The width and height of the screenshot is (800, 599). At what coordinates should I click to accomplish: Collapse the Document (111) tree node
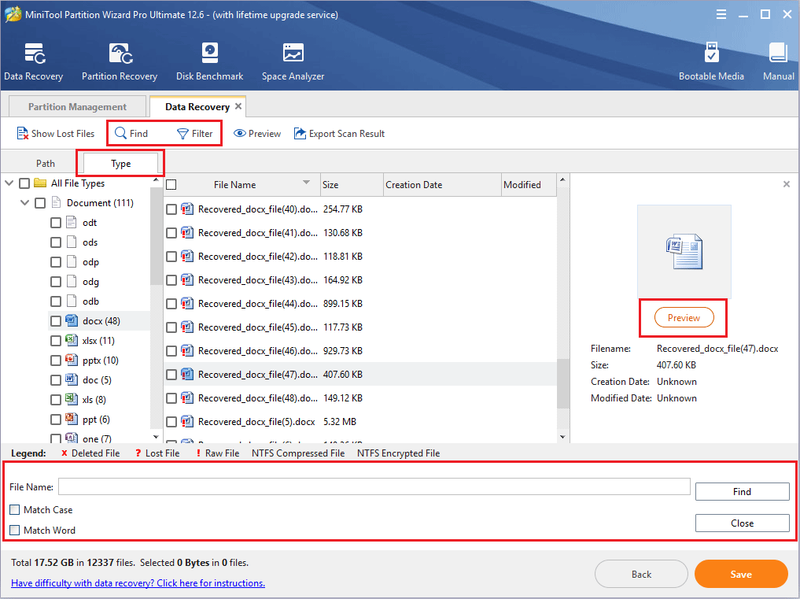coord(24,203)
